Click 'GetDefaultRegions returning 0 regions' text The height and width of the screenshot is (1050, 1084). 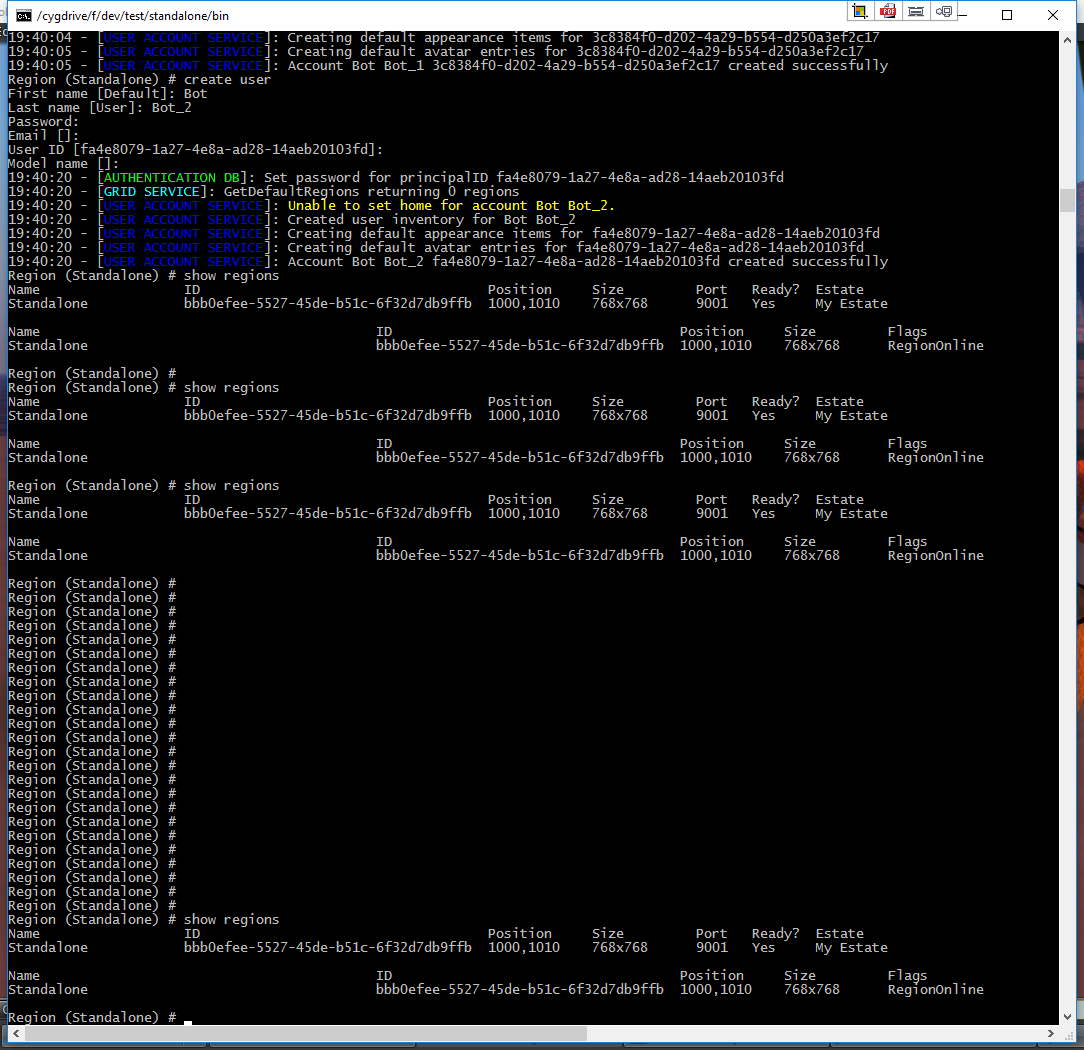pyautogui.click(x=371, y=191)
